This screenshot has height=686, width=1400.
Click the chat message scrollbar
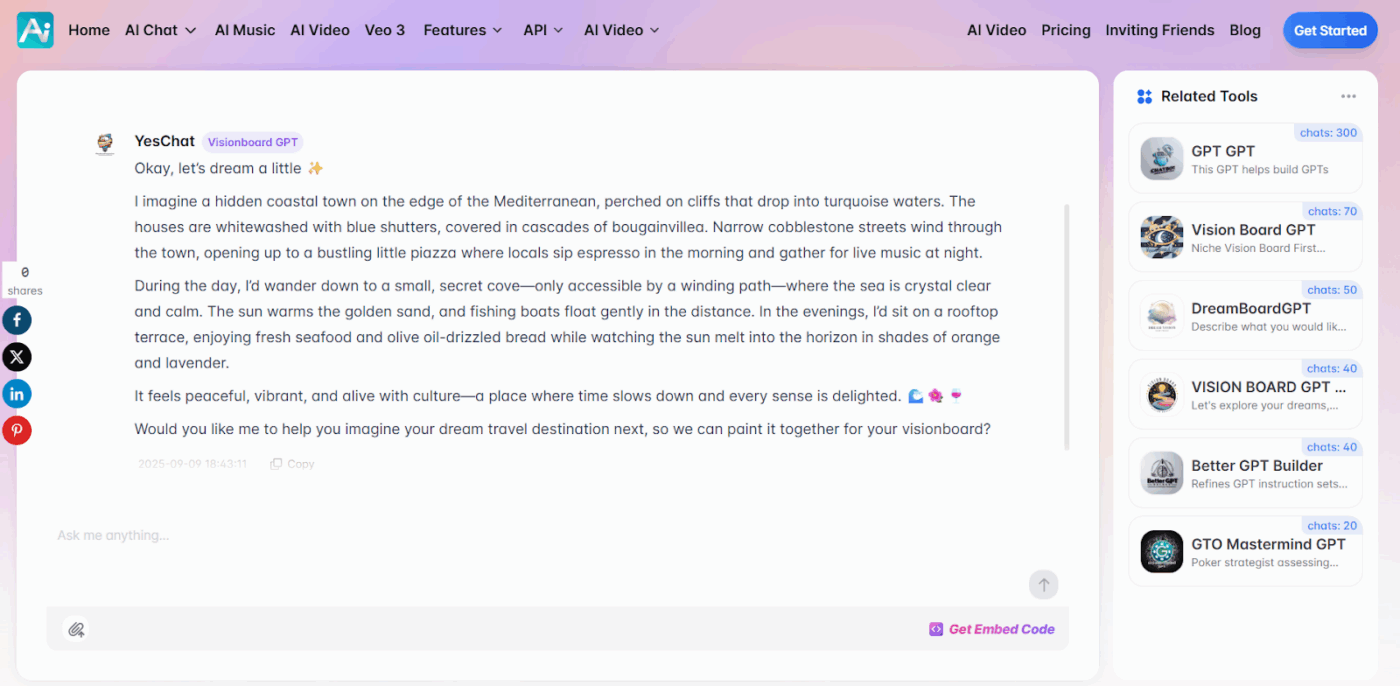pyautogui.click(x=1067, y=327)
